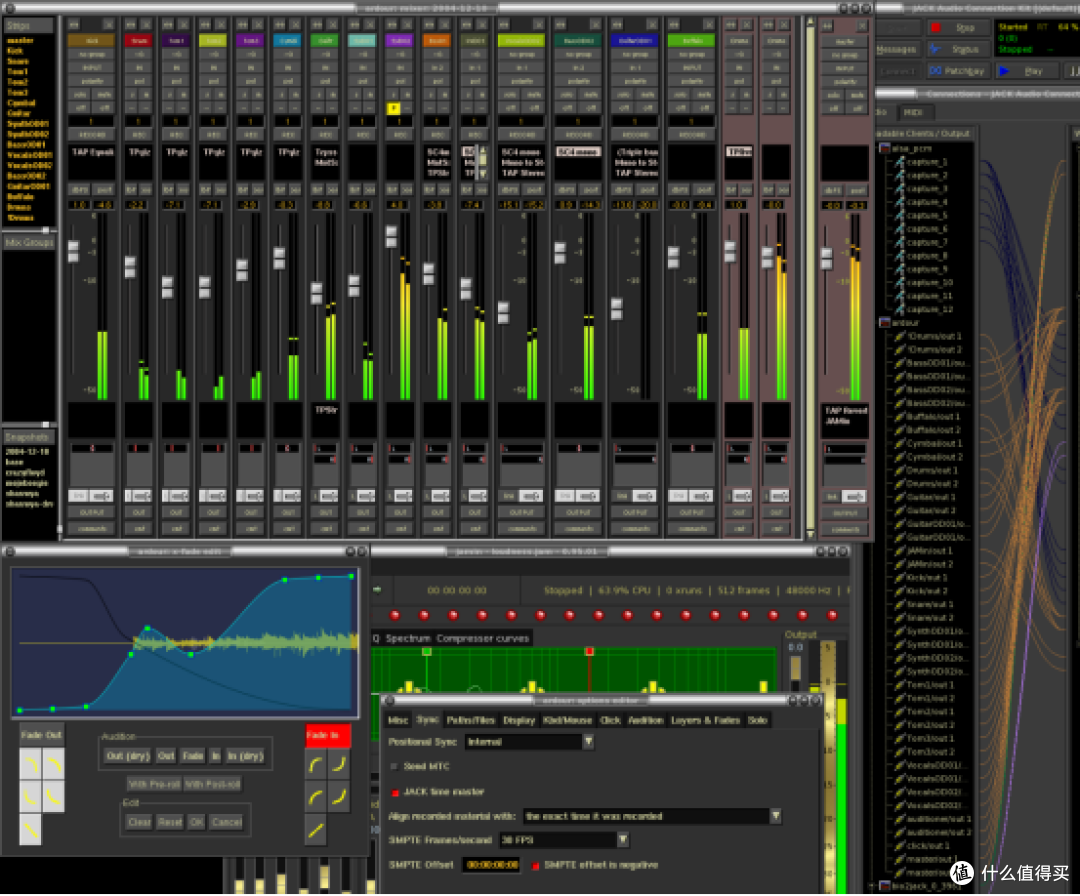Choose the top-left Fade Out curve icon

point(30,764)
